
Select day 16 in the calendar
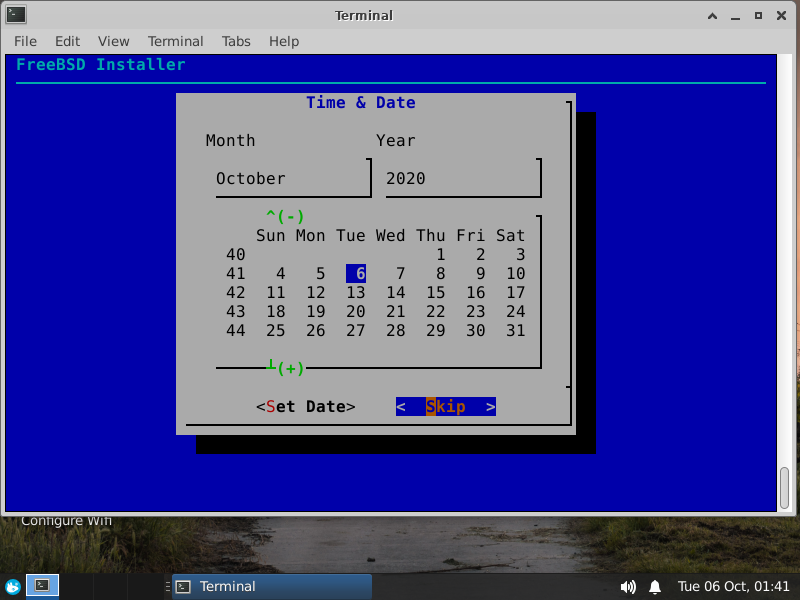[x=476, y=292]
